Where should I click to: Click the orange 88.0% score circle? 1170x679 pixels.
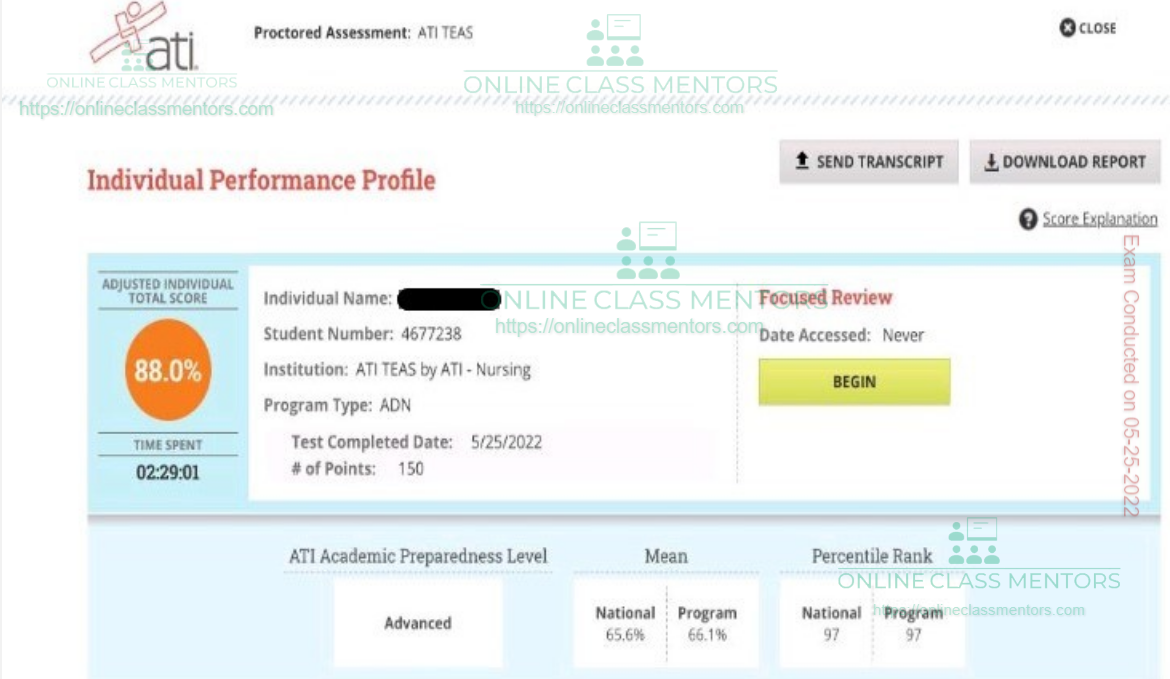click(x=168, y=371)
